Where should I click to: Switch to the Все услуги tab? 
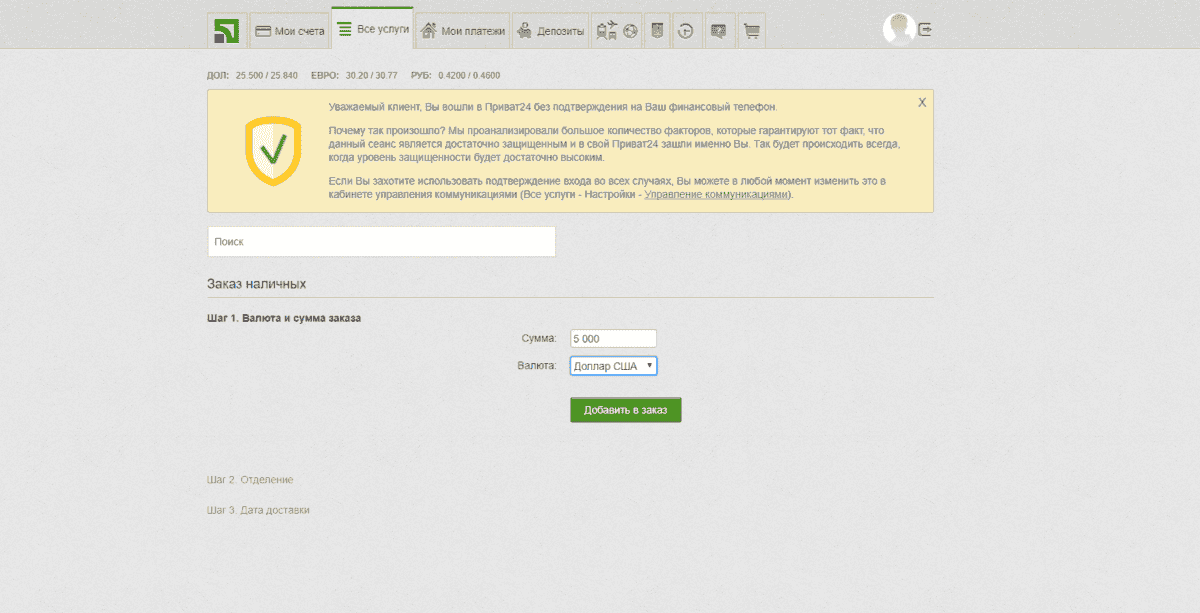(x=373, y=30)
